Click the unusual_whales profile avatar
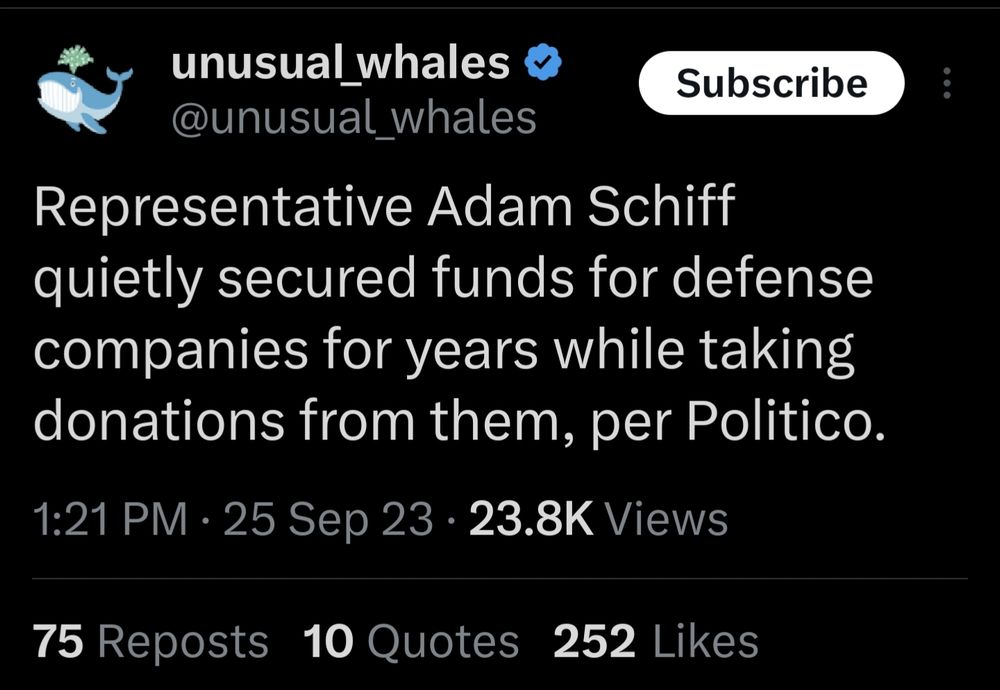 [x=83, y=88]
